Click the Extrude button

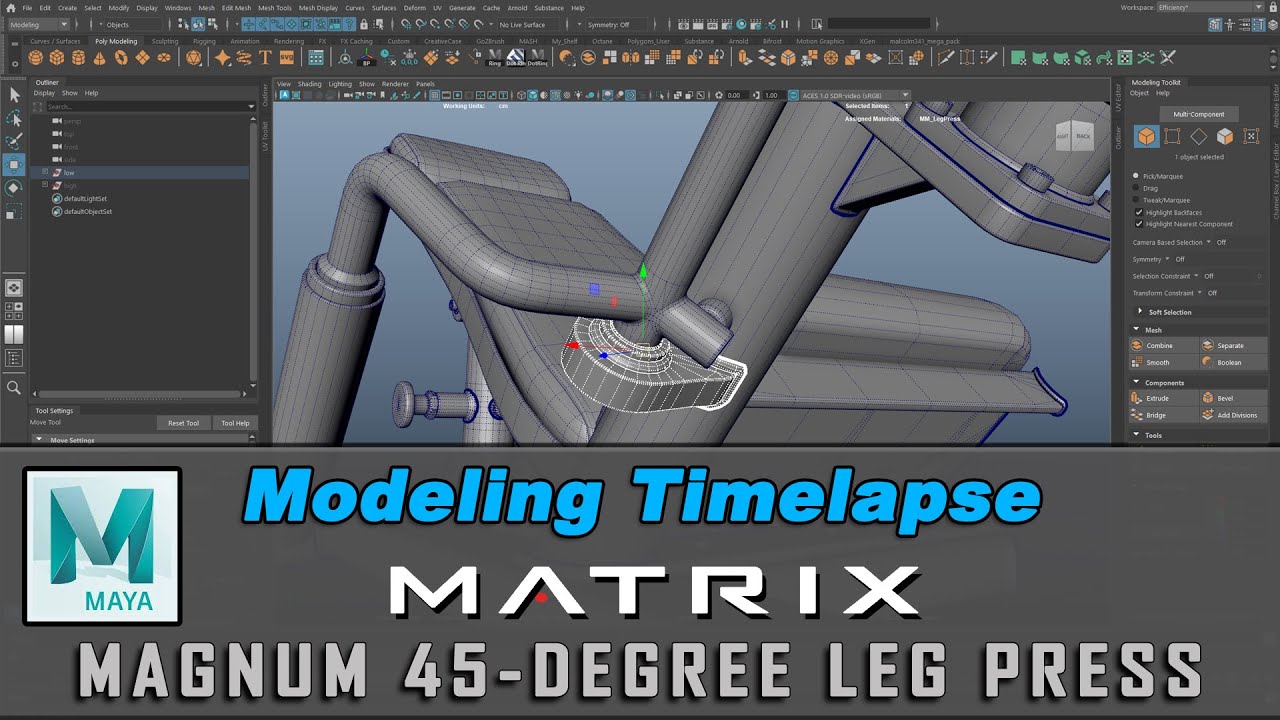click(x=1164, y=398)
